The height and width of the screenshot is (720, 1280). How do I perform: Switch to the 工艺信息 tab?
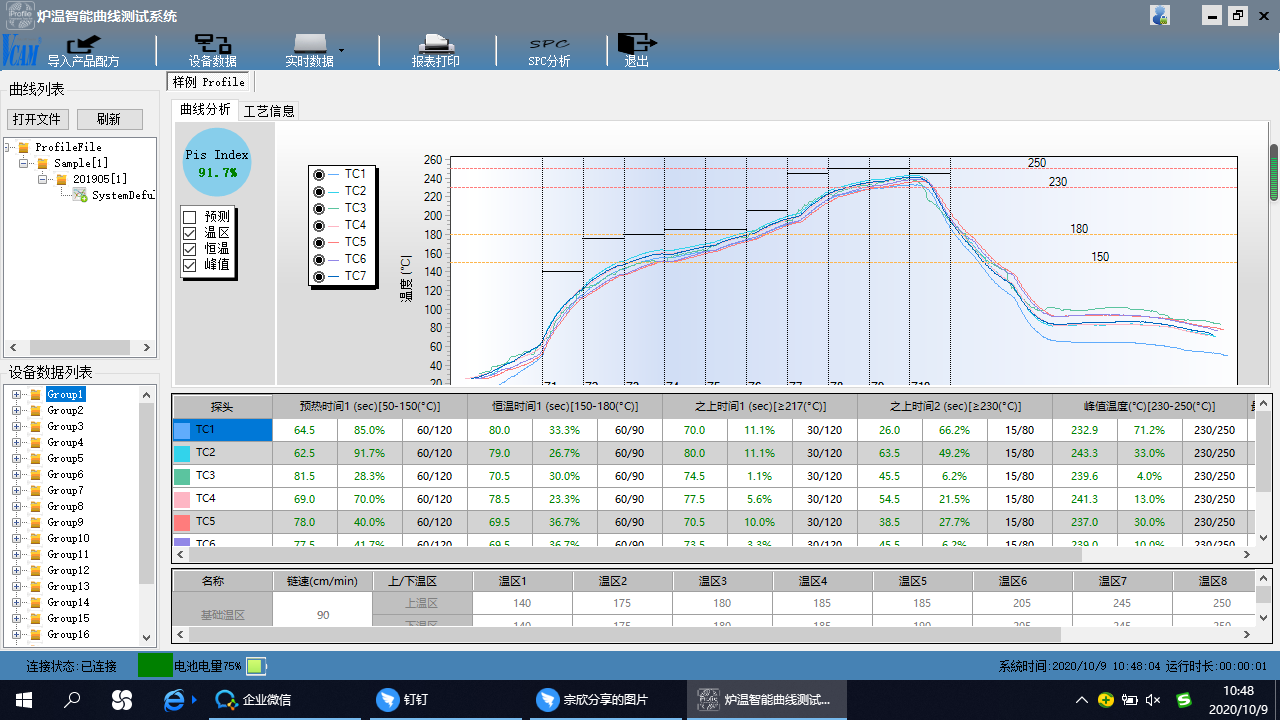point(269,111)
